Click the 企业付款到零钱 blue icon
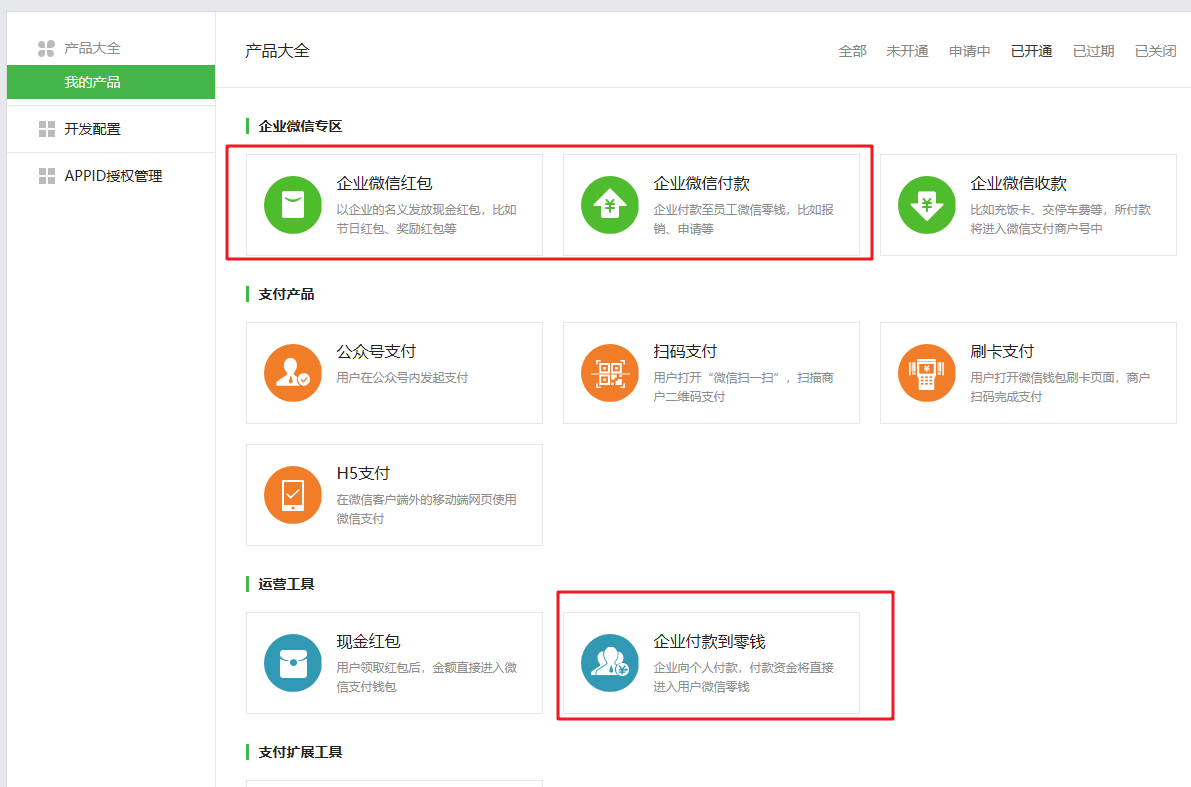 tap(609, 663)
